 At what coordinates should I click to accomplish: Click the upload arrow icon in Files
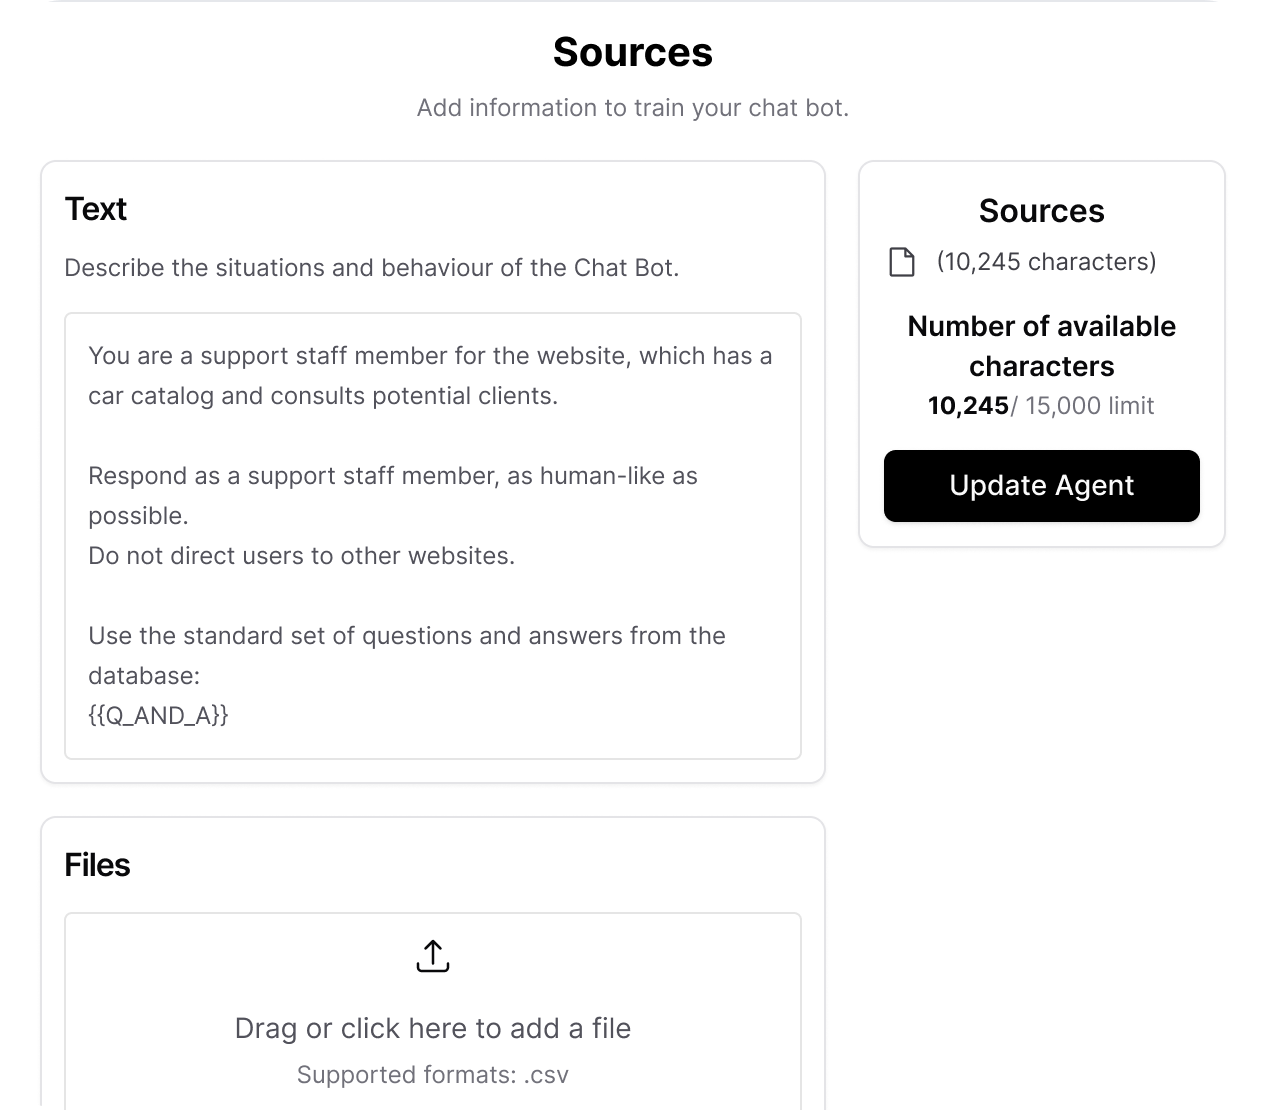432,956
